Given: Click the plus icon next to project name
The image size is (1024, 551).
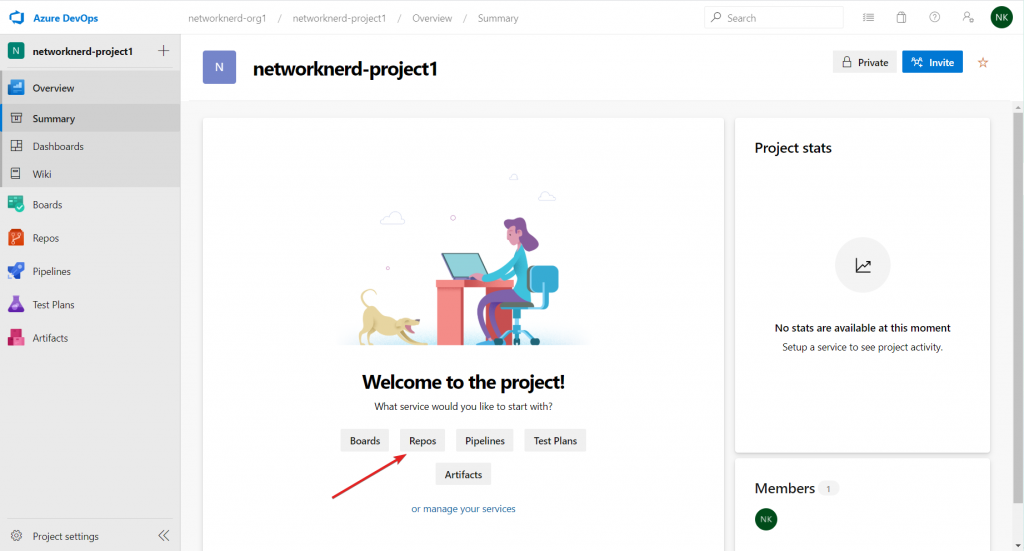Looking at the screenshot, I should tap(163, 50).
